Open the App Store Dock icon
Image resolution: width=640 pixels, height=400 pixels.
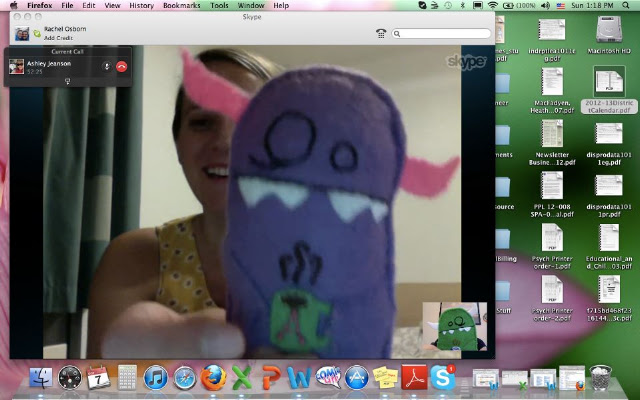(x=357, y=378)
